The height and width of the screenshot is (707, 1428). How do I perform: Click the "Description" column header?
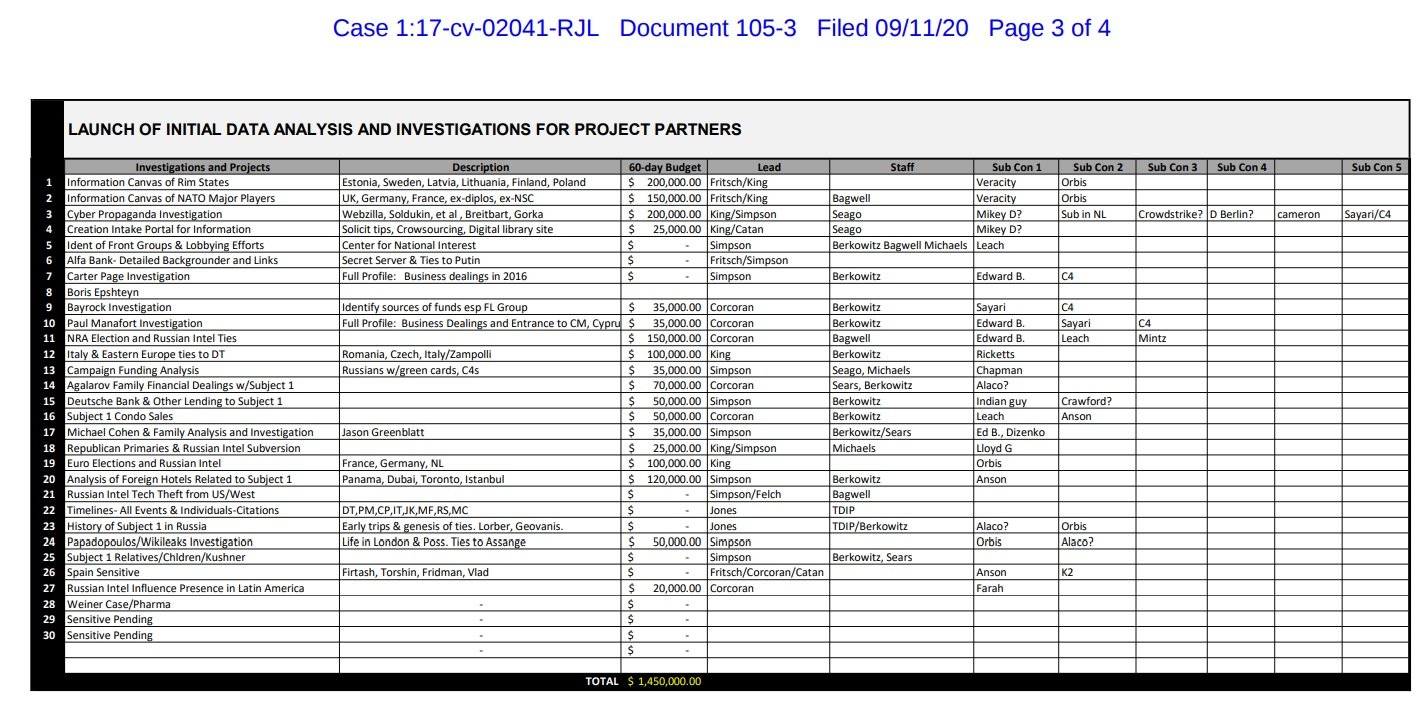pyautogui.click(x=481, y=167)
